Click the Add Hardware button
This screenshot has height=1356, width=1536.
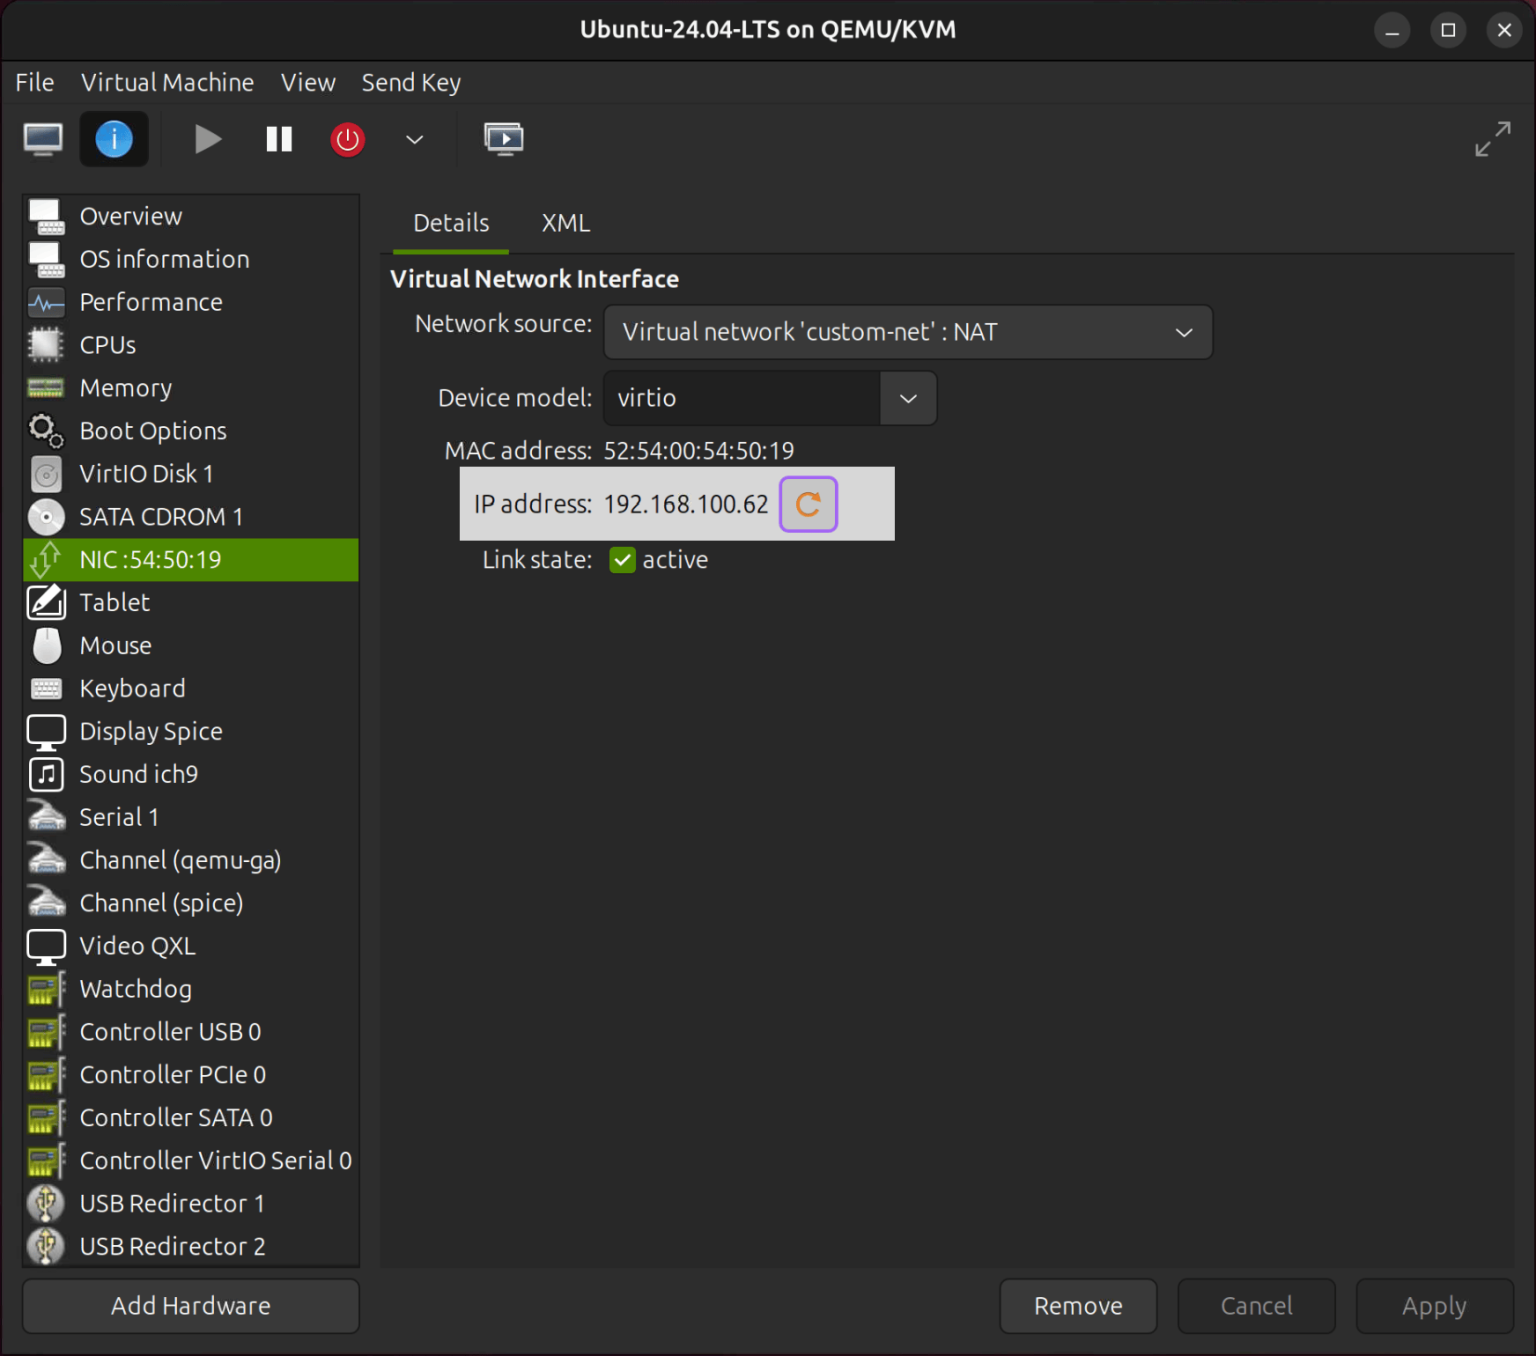[x=190, y=1306]
